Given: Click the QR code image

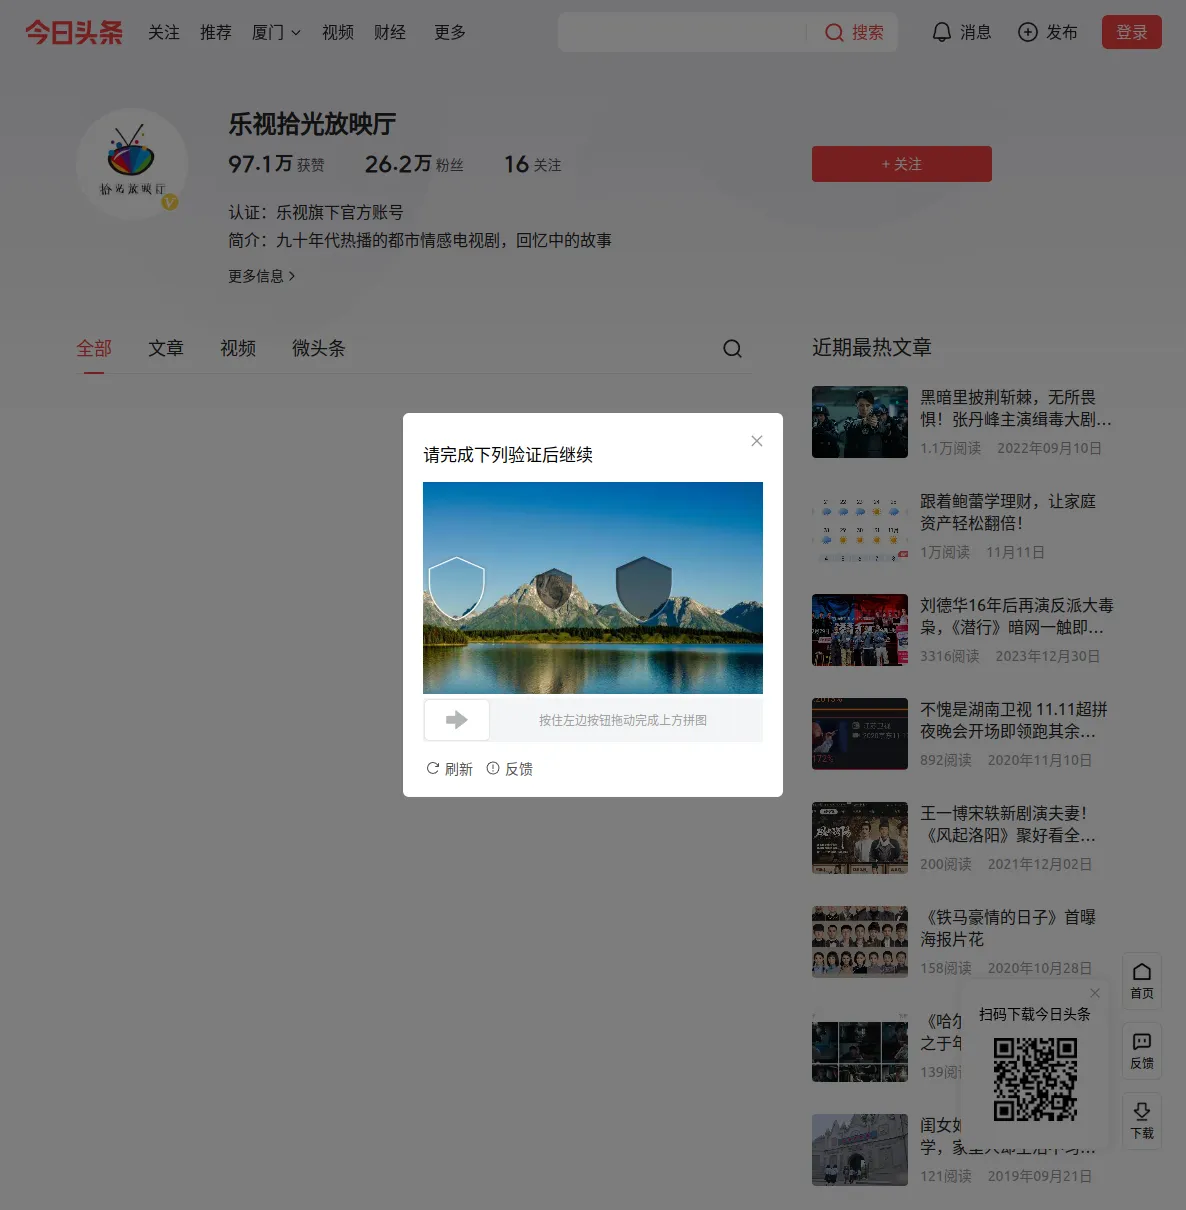Looking at the screenshot, I should pyautogui.click(x=1035, y=1079).
